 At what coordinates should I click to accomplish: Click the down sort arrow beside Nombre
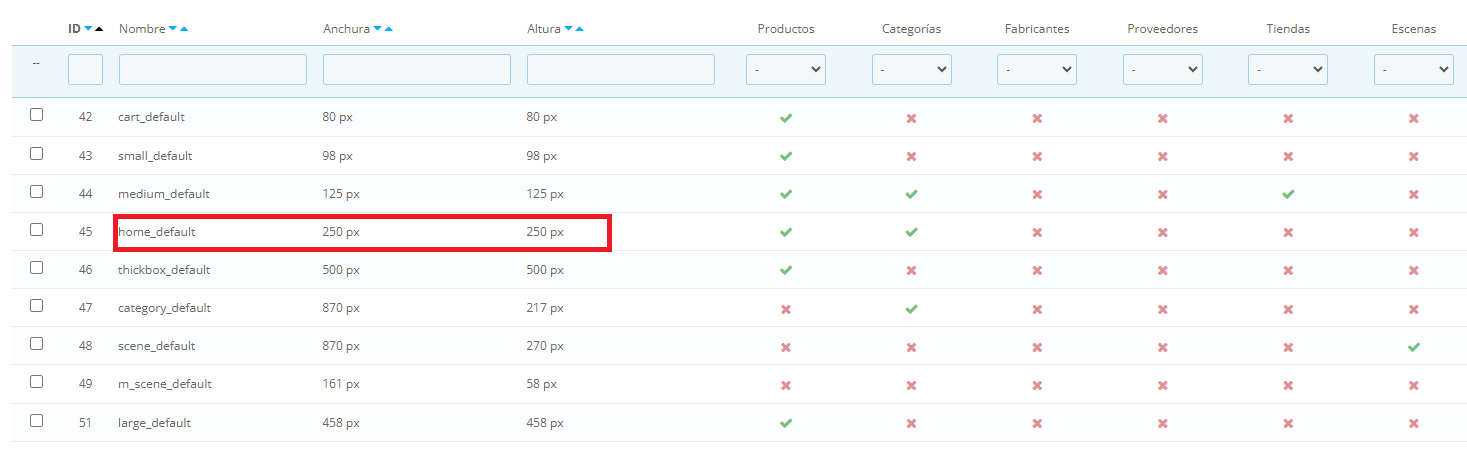(x=173, y=29)
